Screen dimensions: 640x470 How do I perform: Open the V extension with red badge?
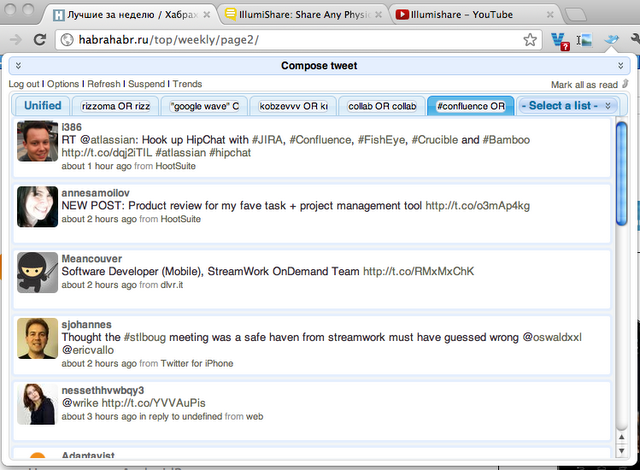tap(560, 41)
